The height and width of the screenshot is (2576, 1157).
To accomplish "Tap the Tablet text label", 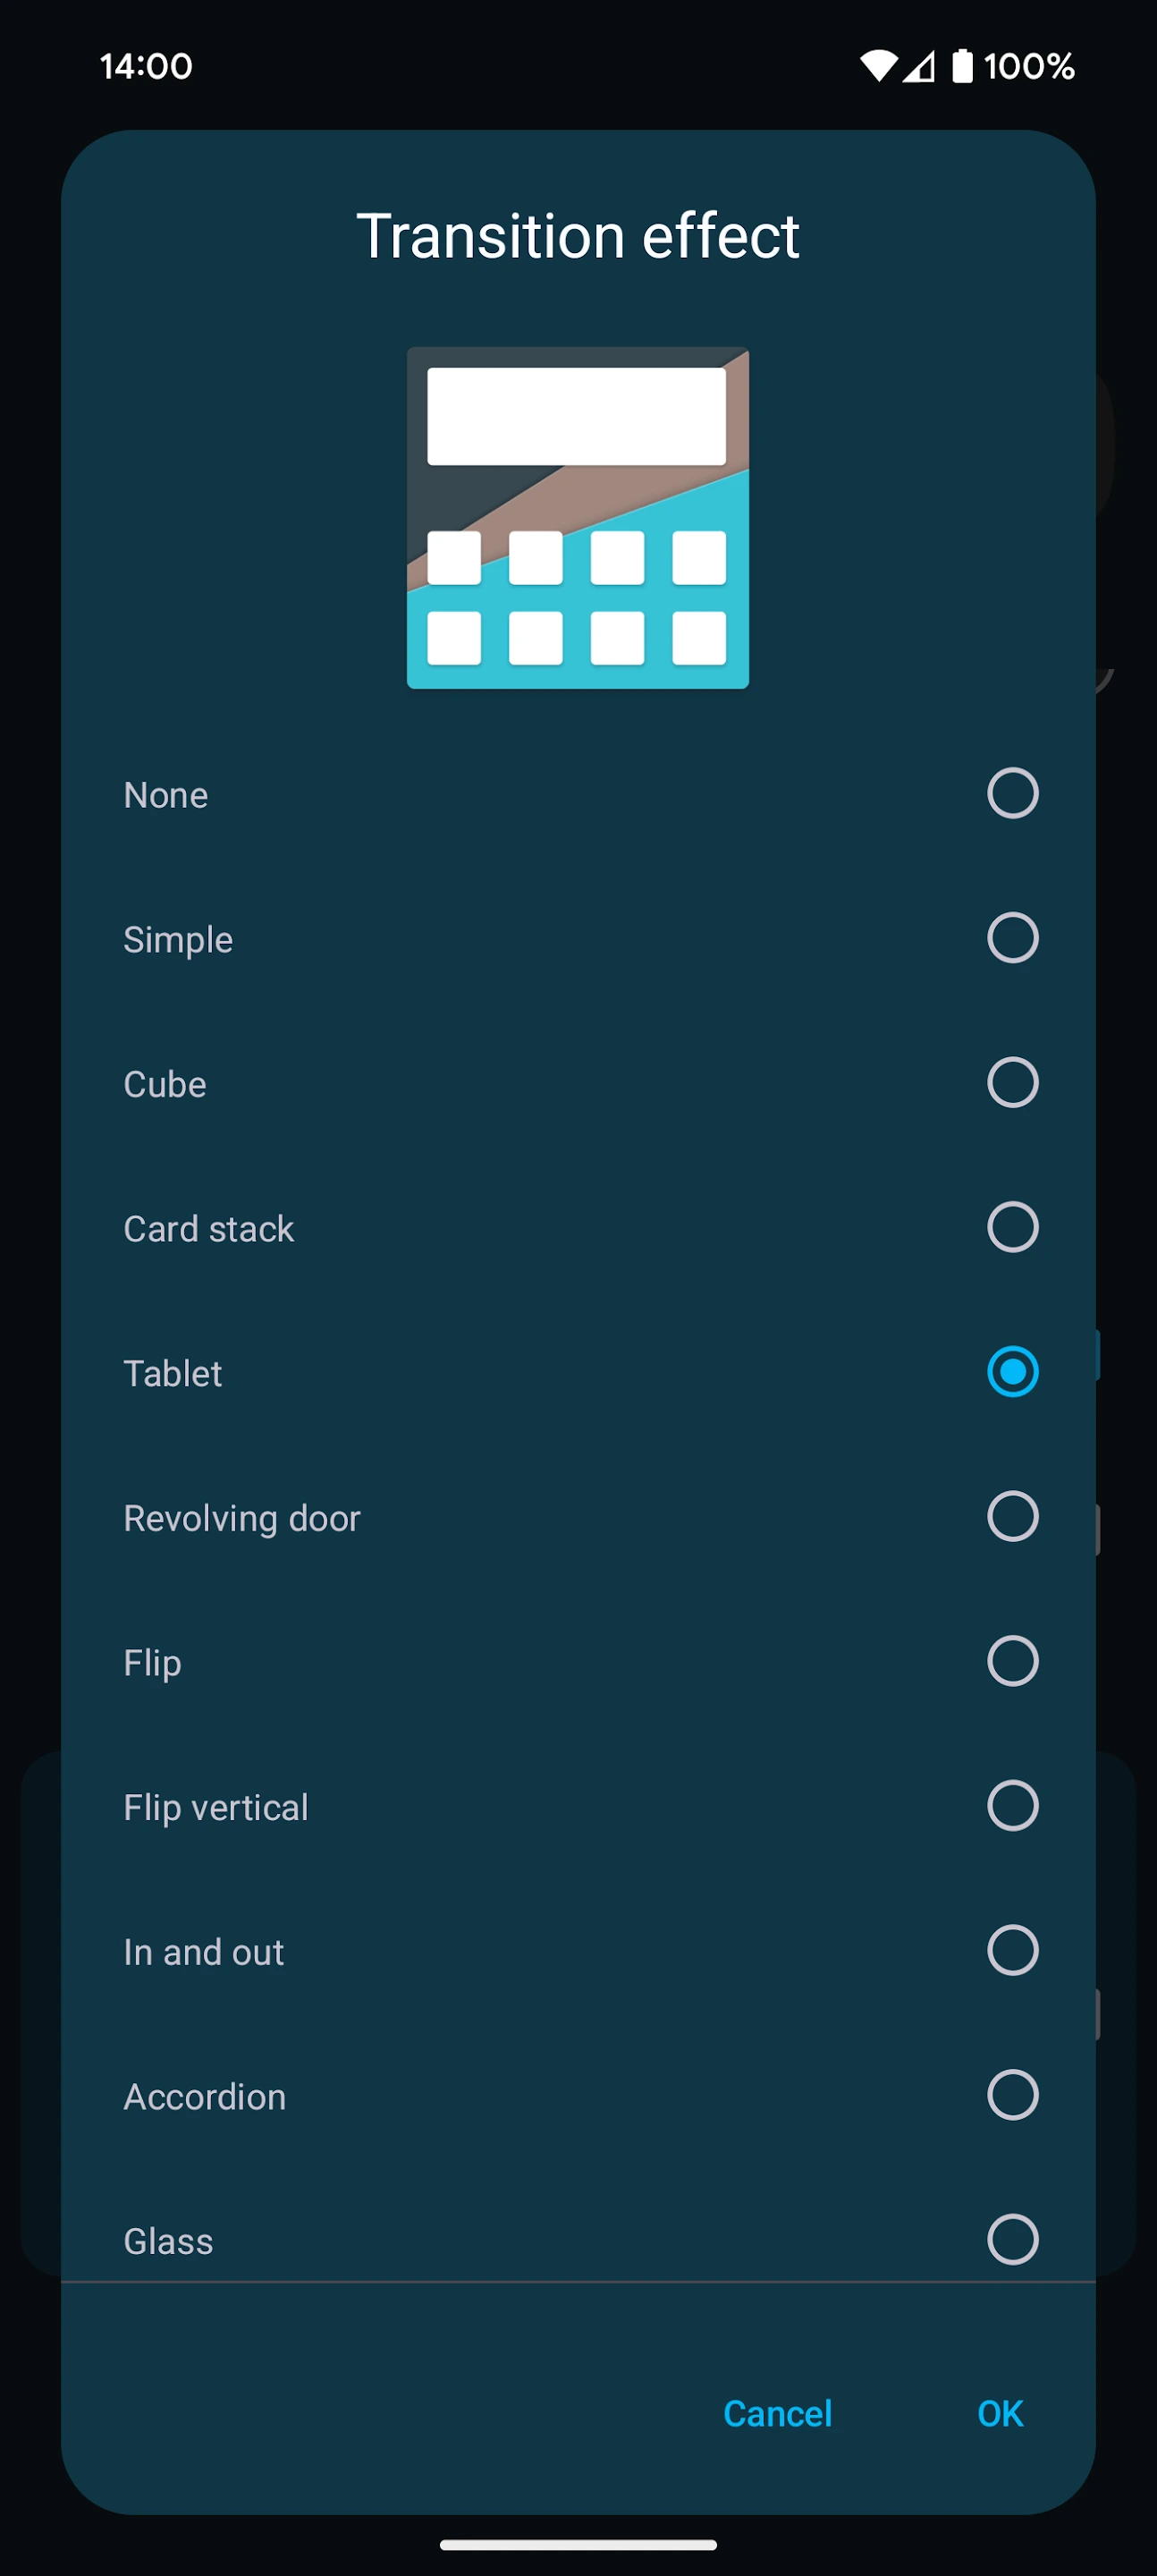I will point(172,1372).
